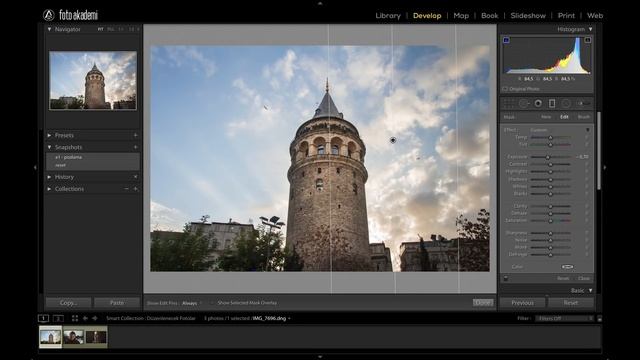Screen dimensions: 640x360
Task: Go back with filmstrip left arrow
Action: pos(85,318)
